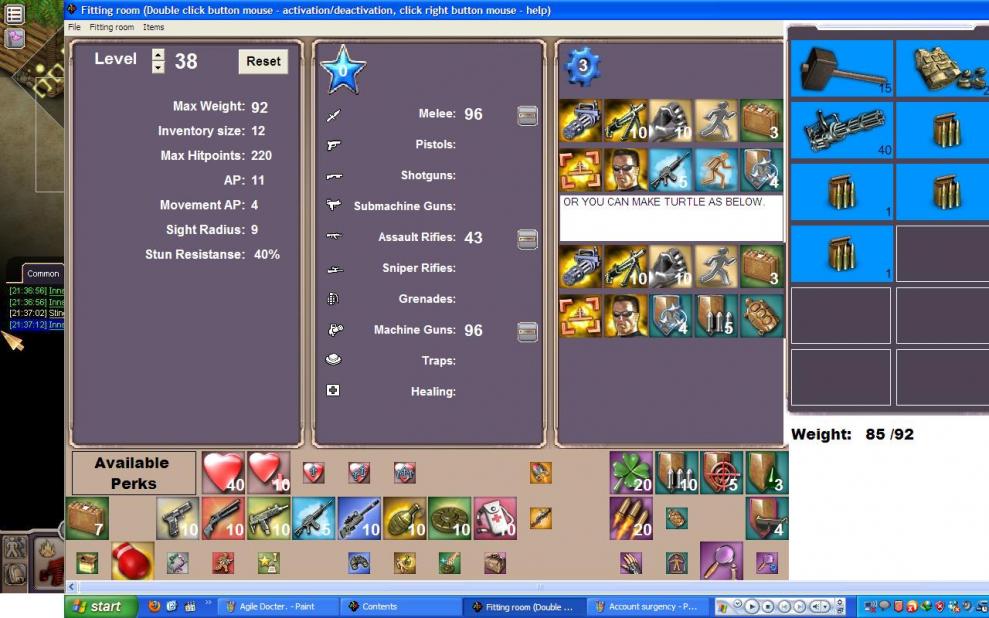Click the blue gear perk points icon

tap(582, 67)
